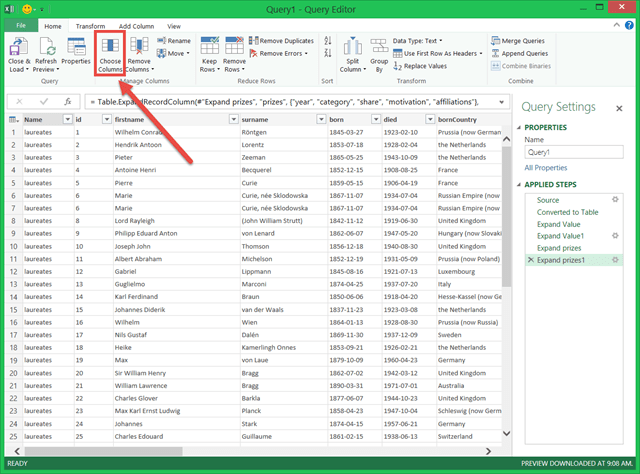This screenshot has height=474, width=640.
Task: Click the gear icon beside Source step
Action: [x=616, y=200]
